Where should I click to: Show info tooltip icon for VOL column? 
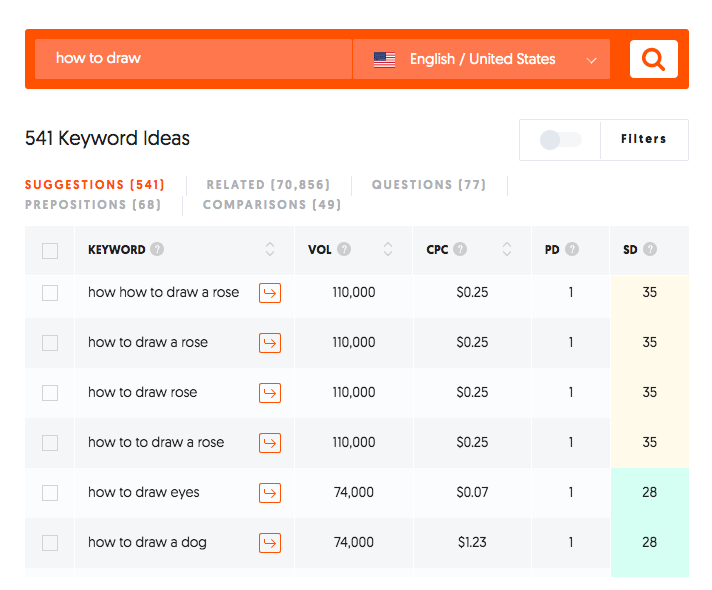point(344,250)
